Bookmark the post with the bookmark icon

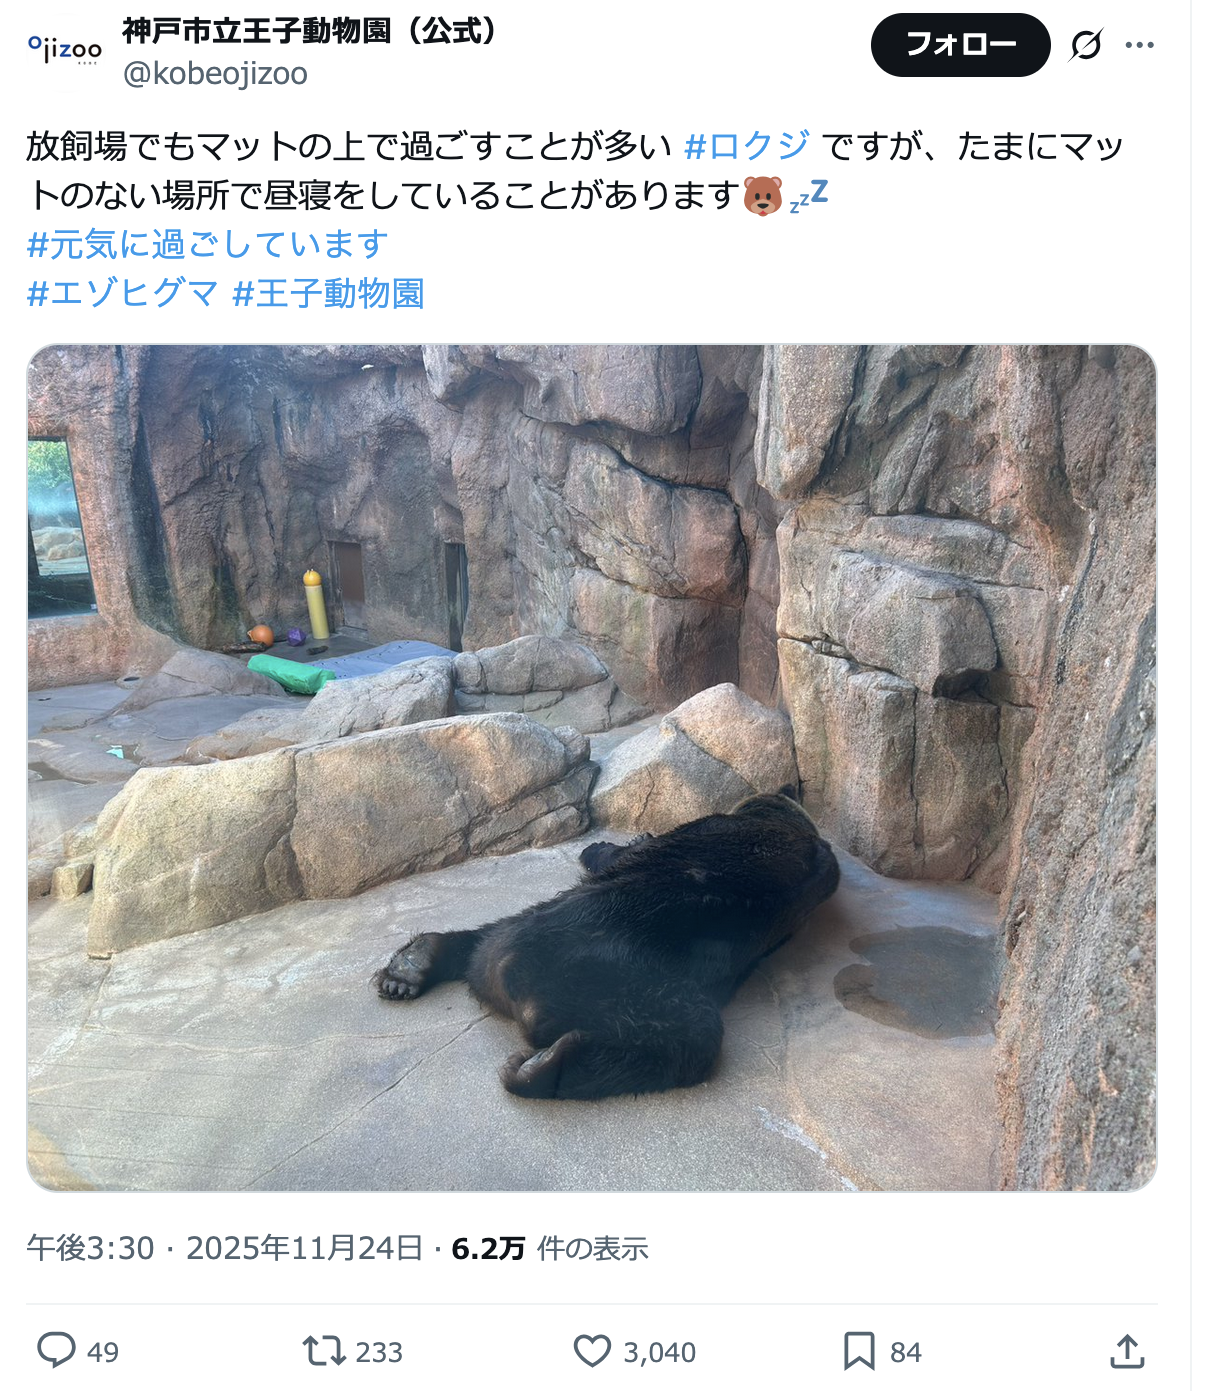[x=859, y=1352]
